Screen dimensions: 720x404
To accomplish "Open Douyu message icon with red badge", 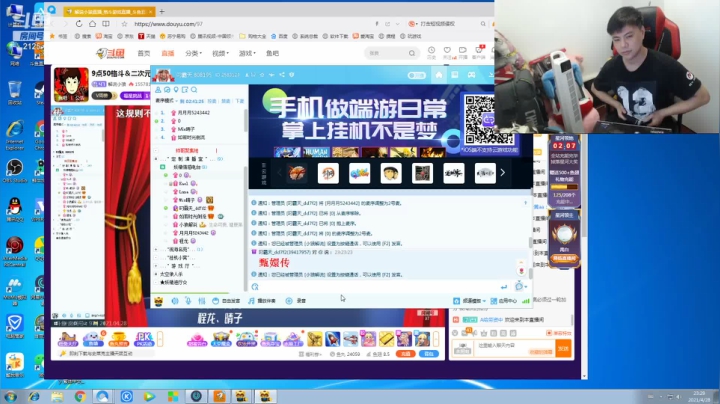I will pos(479,51).
